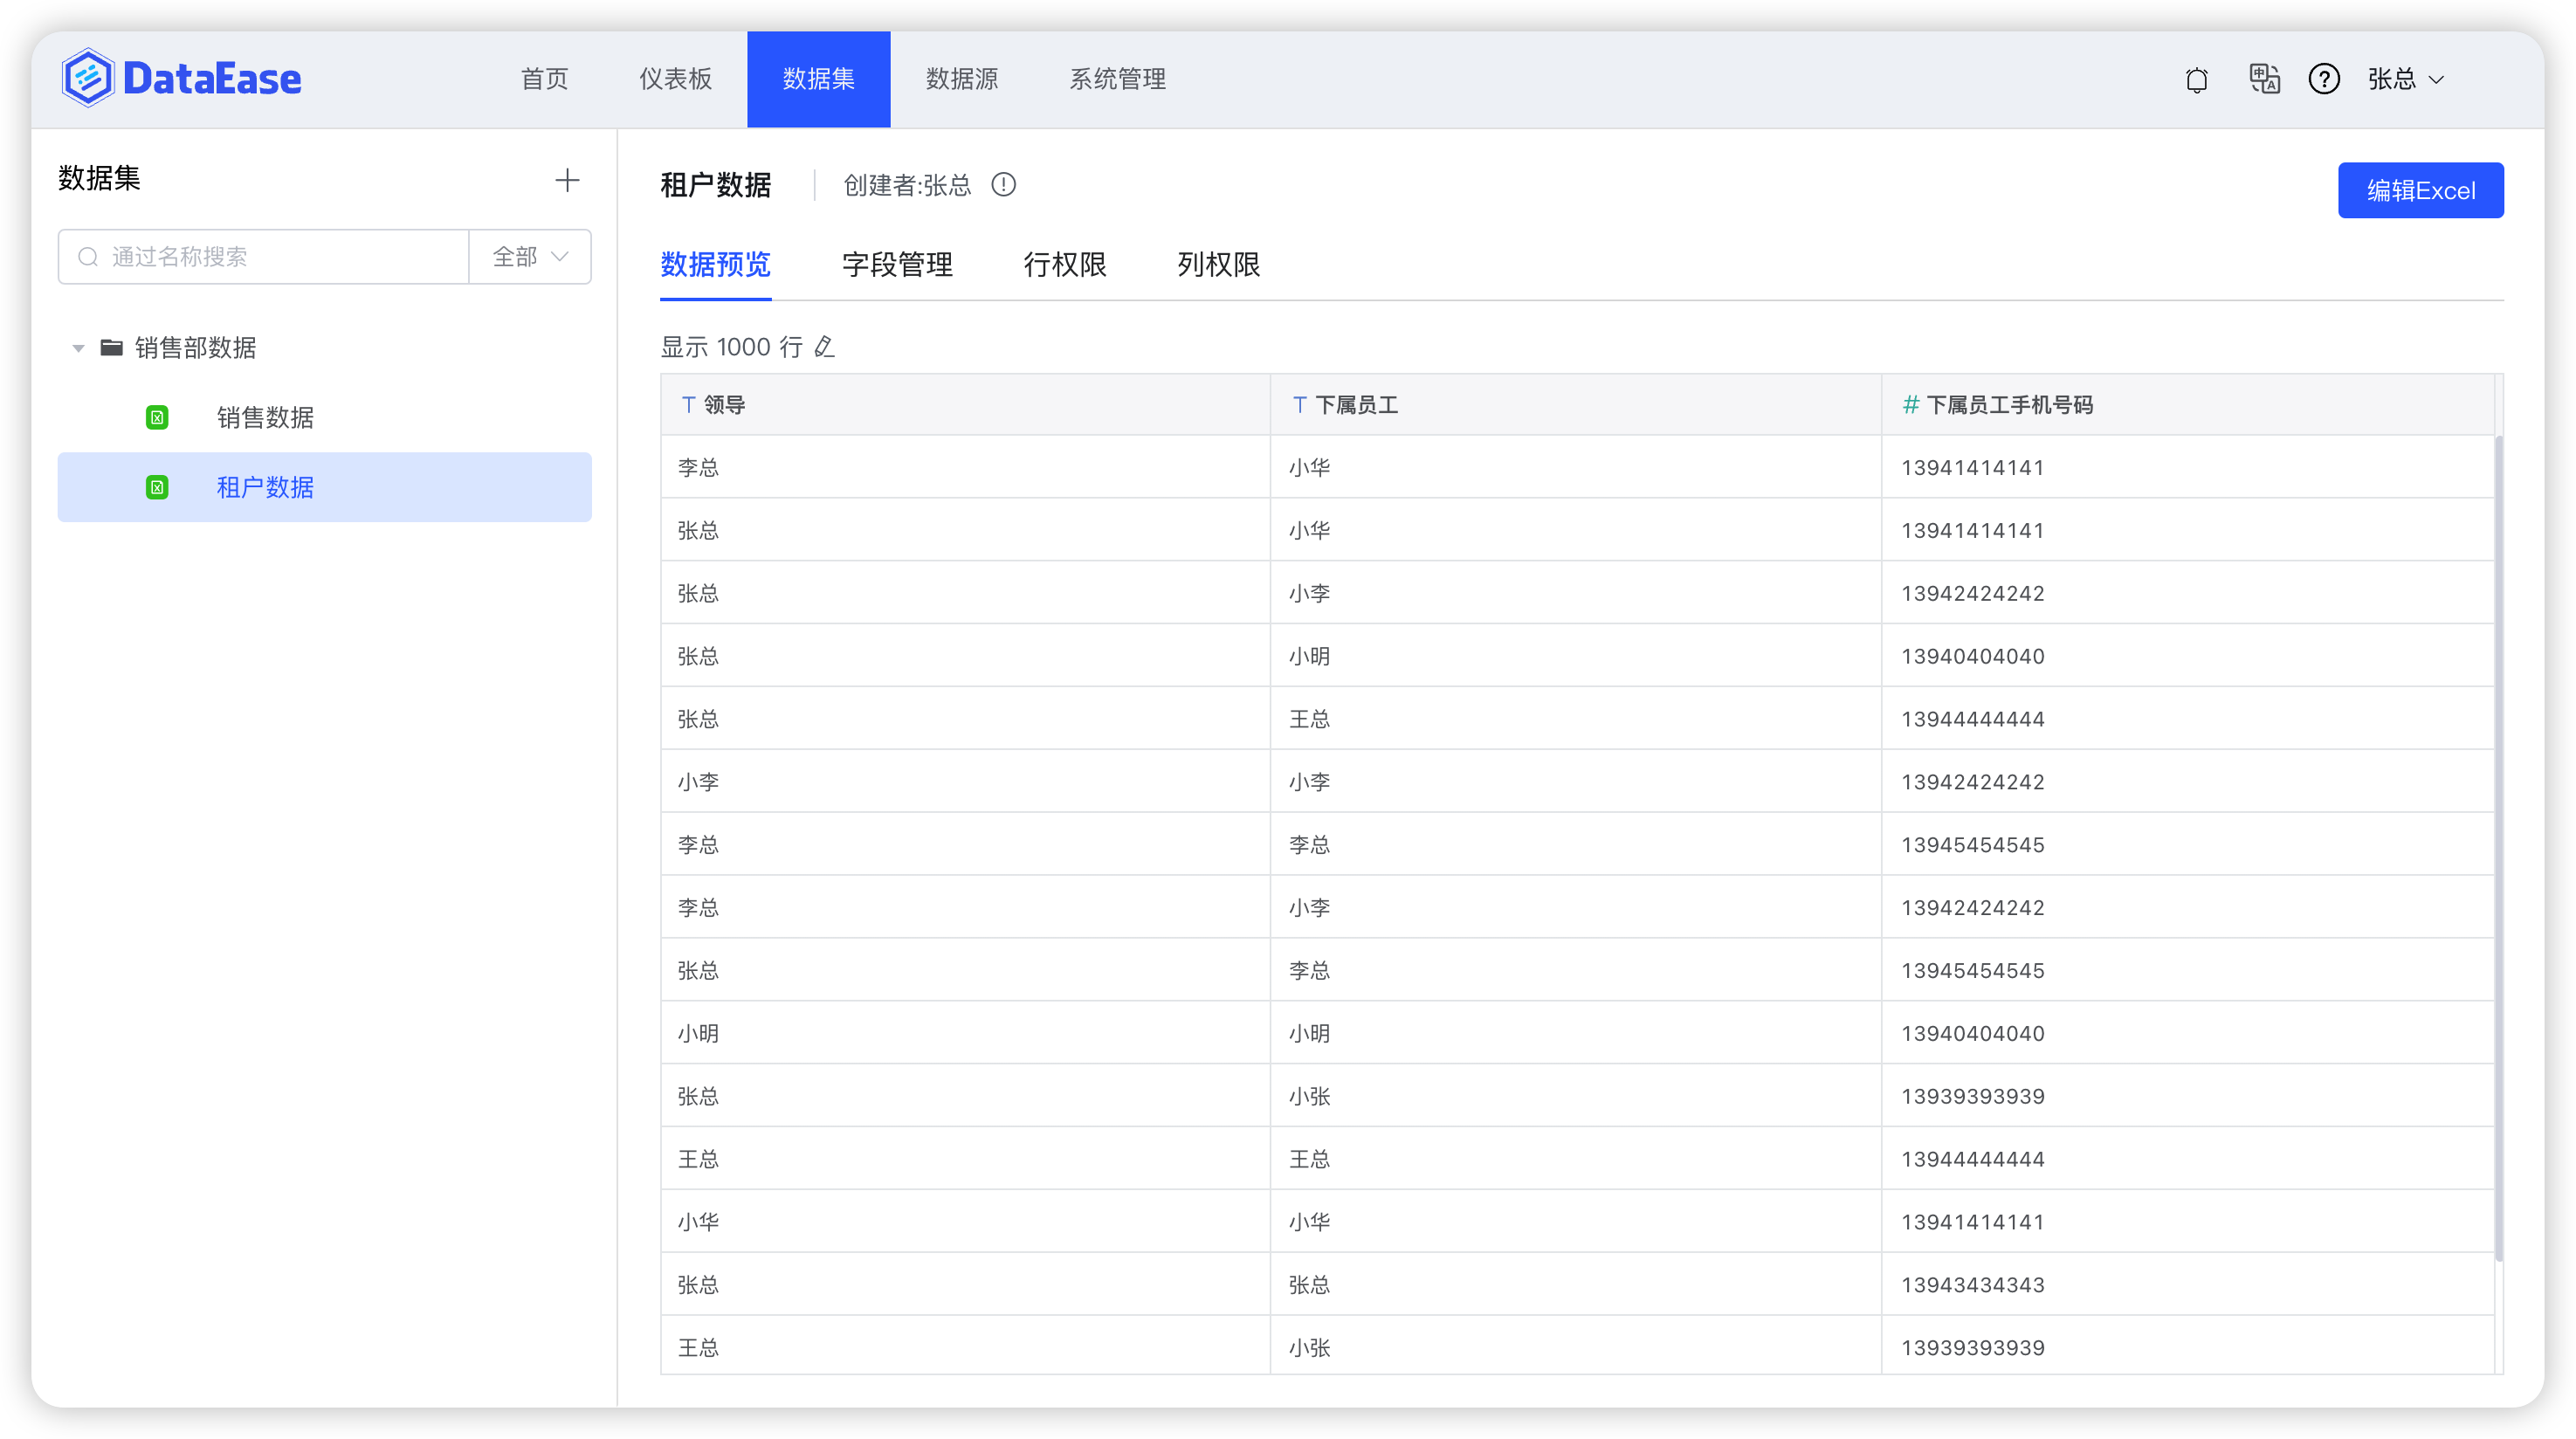Click the pencil icon to edit row count
Screen dimensions: 2576x1439
point(824,347)
